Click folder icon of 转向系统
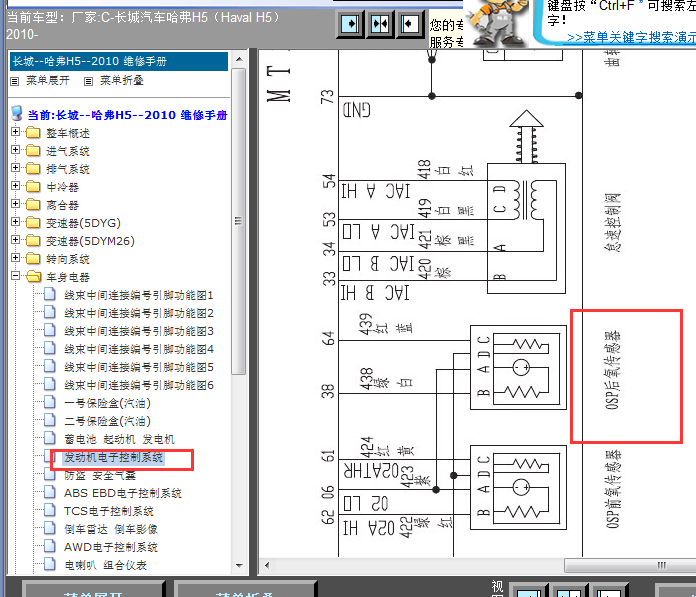The height and width of the screenshot is (597, 696). tap(33, 258)
